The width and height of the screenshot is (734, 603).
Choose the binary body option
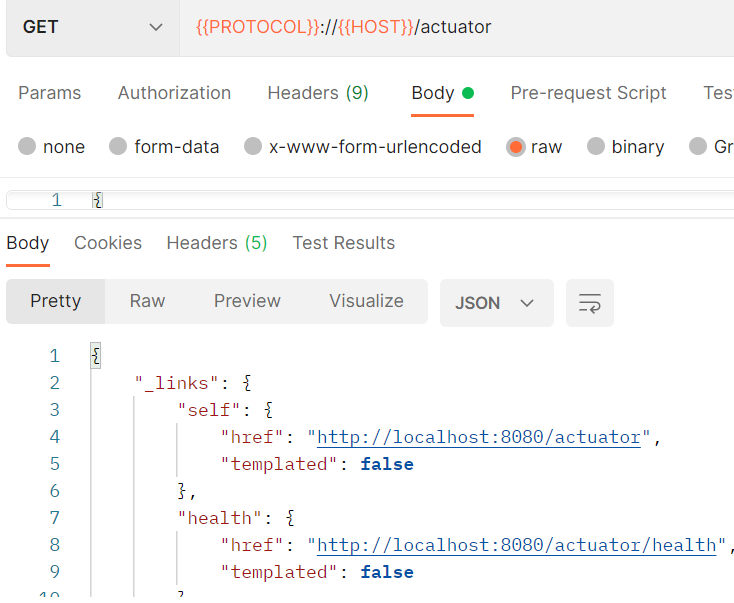tap(625, 147)
